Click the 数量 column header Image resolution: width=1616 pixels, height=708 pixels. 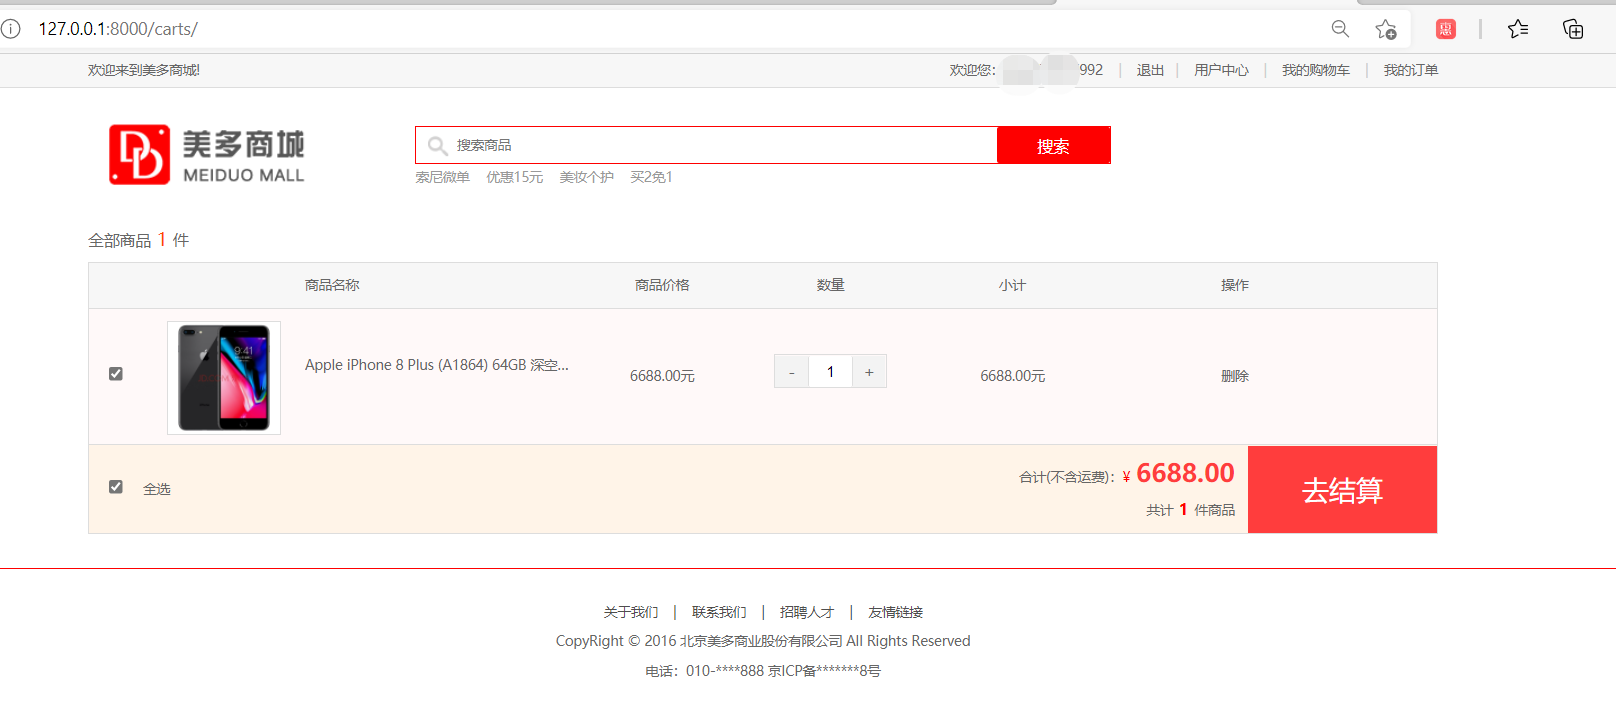(x=830, y=285)
